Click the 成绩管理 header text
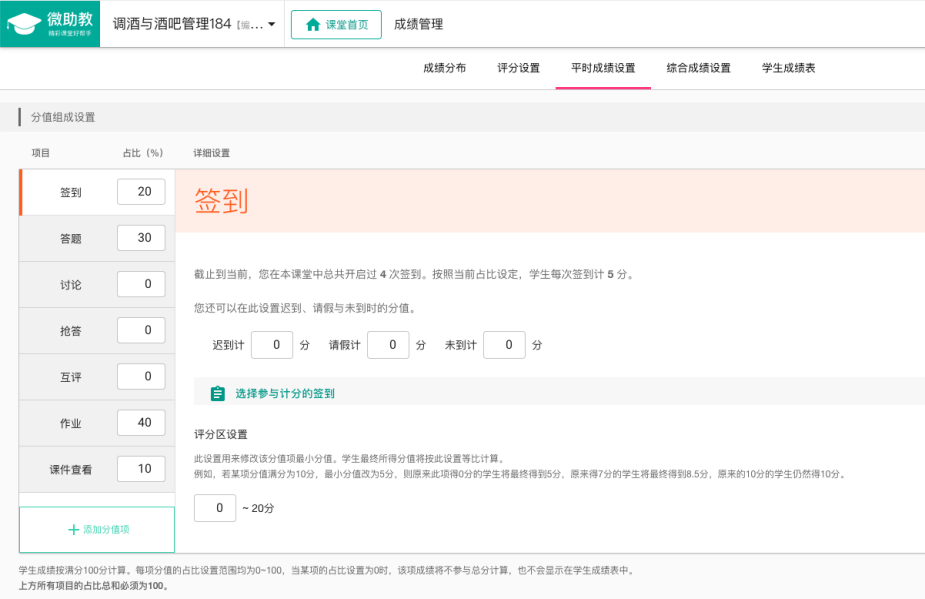This screenshot has height=599, width=925. pos(418,24)
